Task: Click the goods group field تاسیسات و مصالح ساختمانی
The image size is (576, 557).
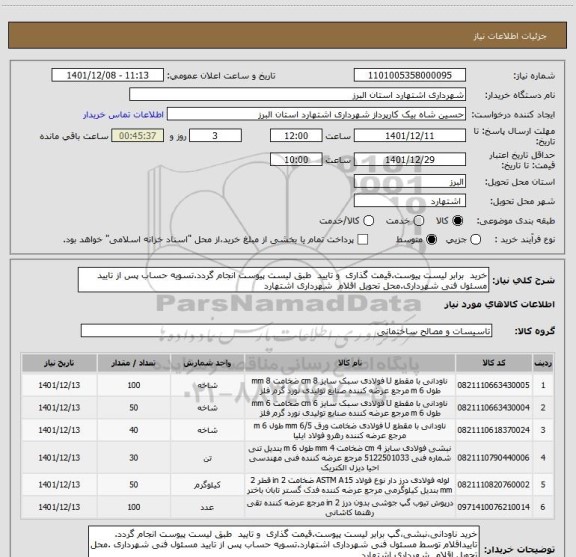Action: tap(286, 331)
